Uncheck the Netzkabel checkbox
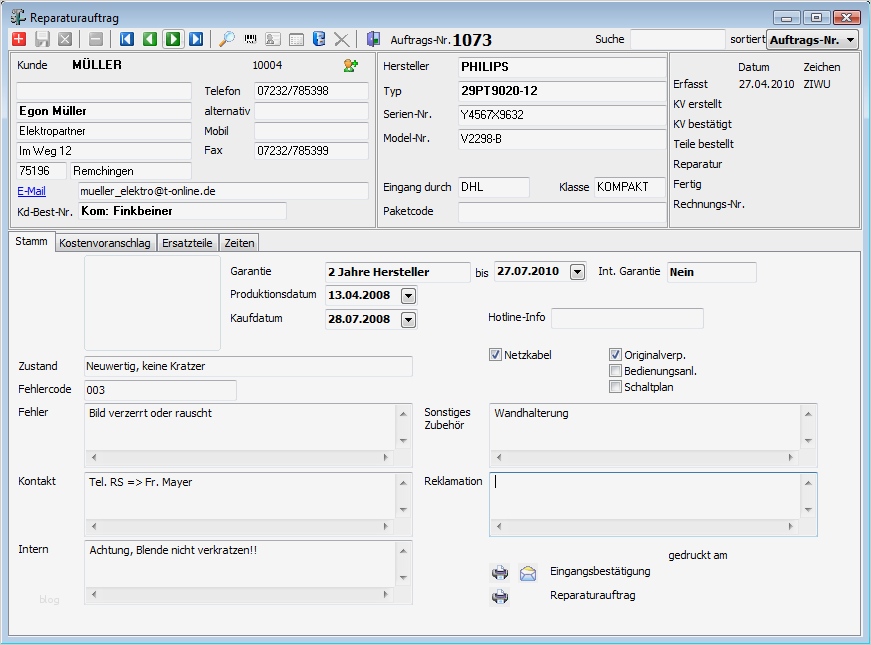 tap(496, 355)
